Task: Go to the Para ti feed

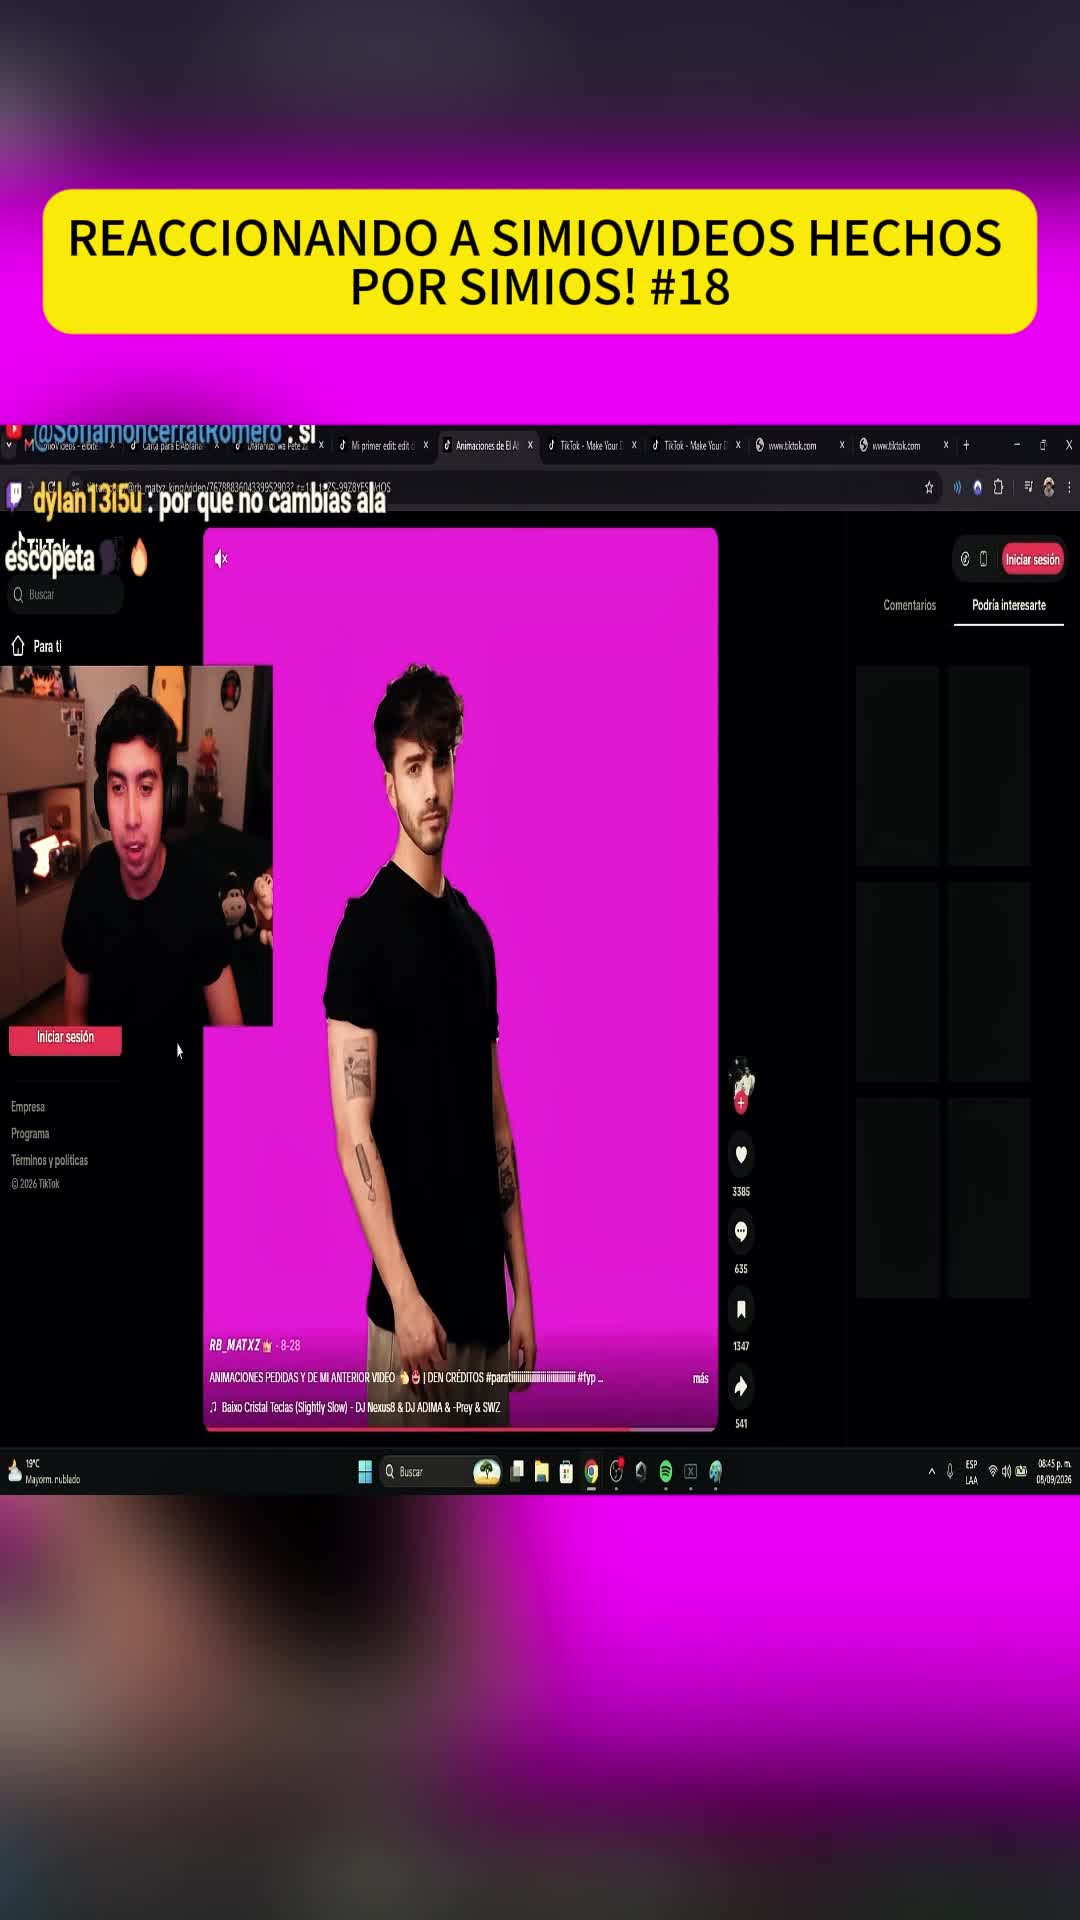Action: [37, 646]
